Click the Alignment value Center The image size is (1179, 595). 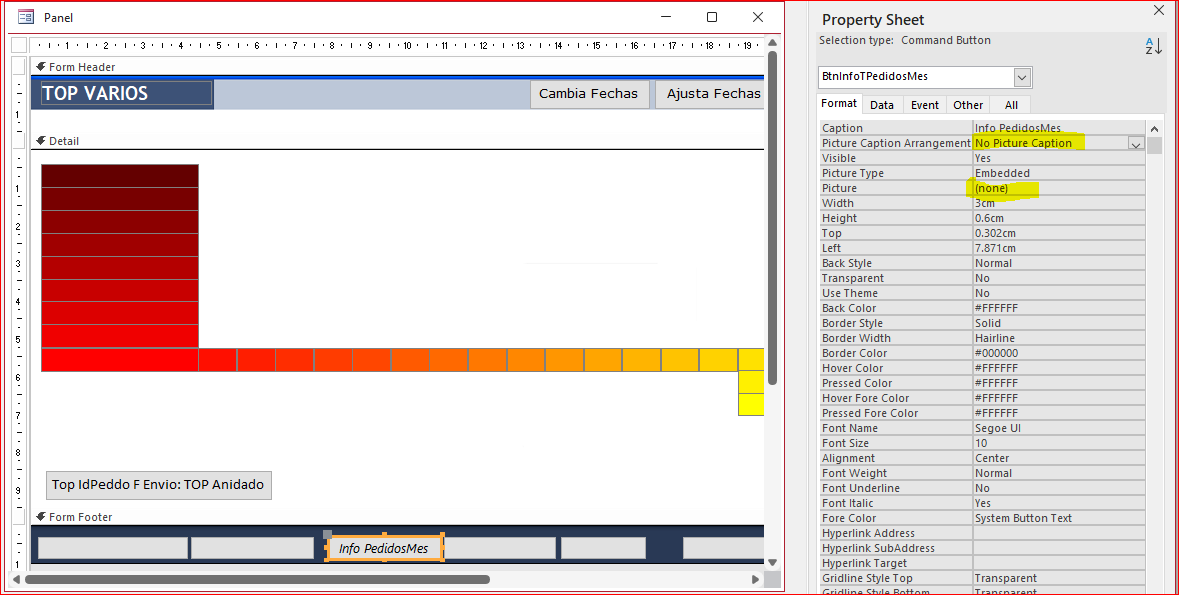(1059, 459)
